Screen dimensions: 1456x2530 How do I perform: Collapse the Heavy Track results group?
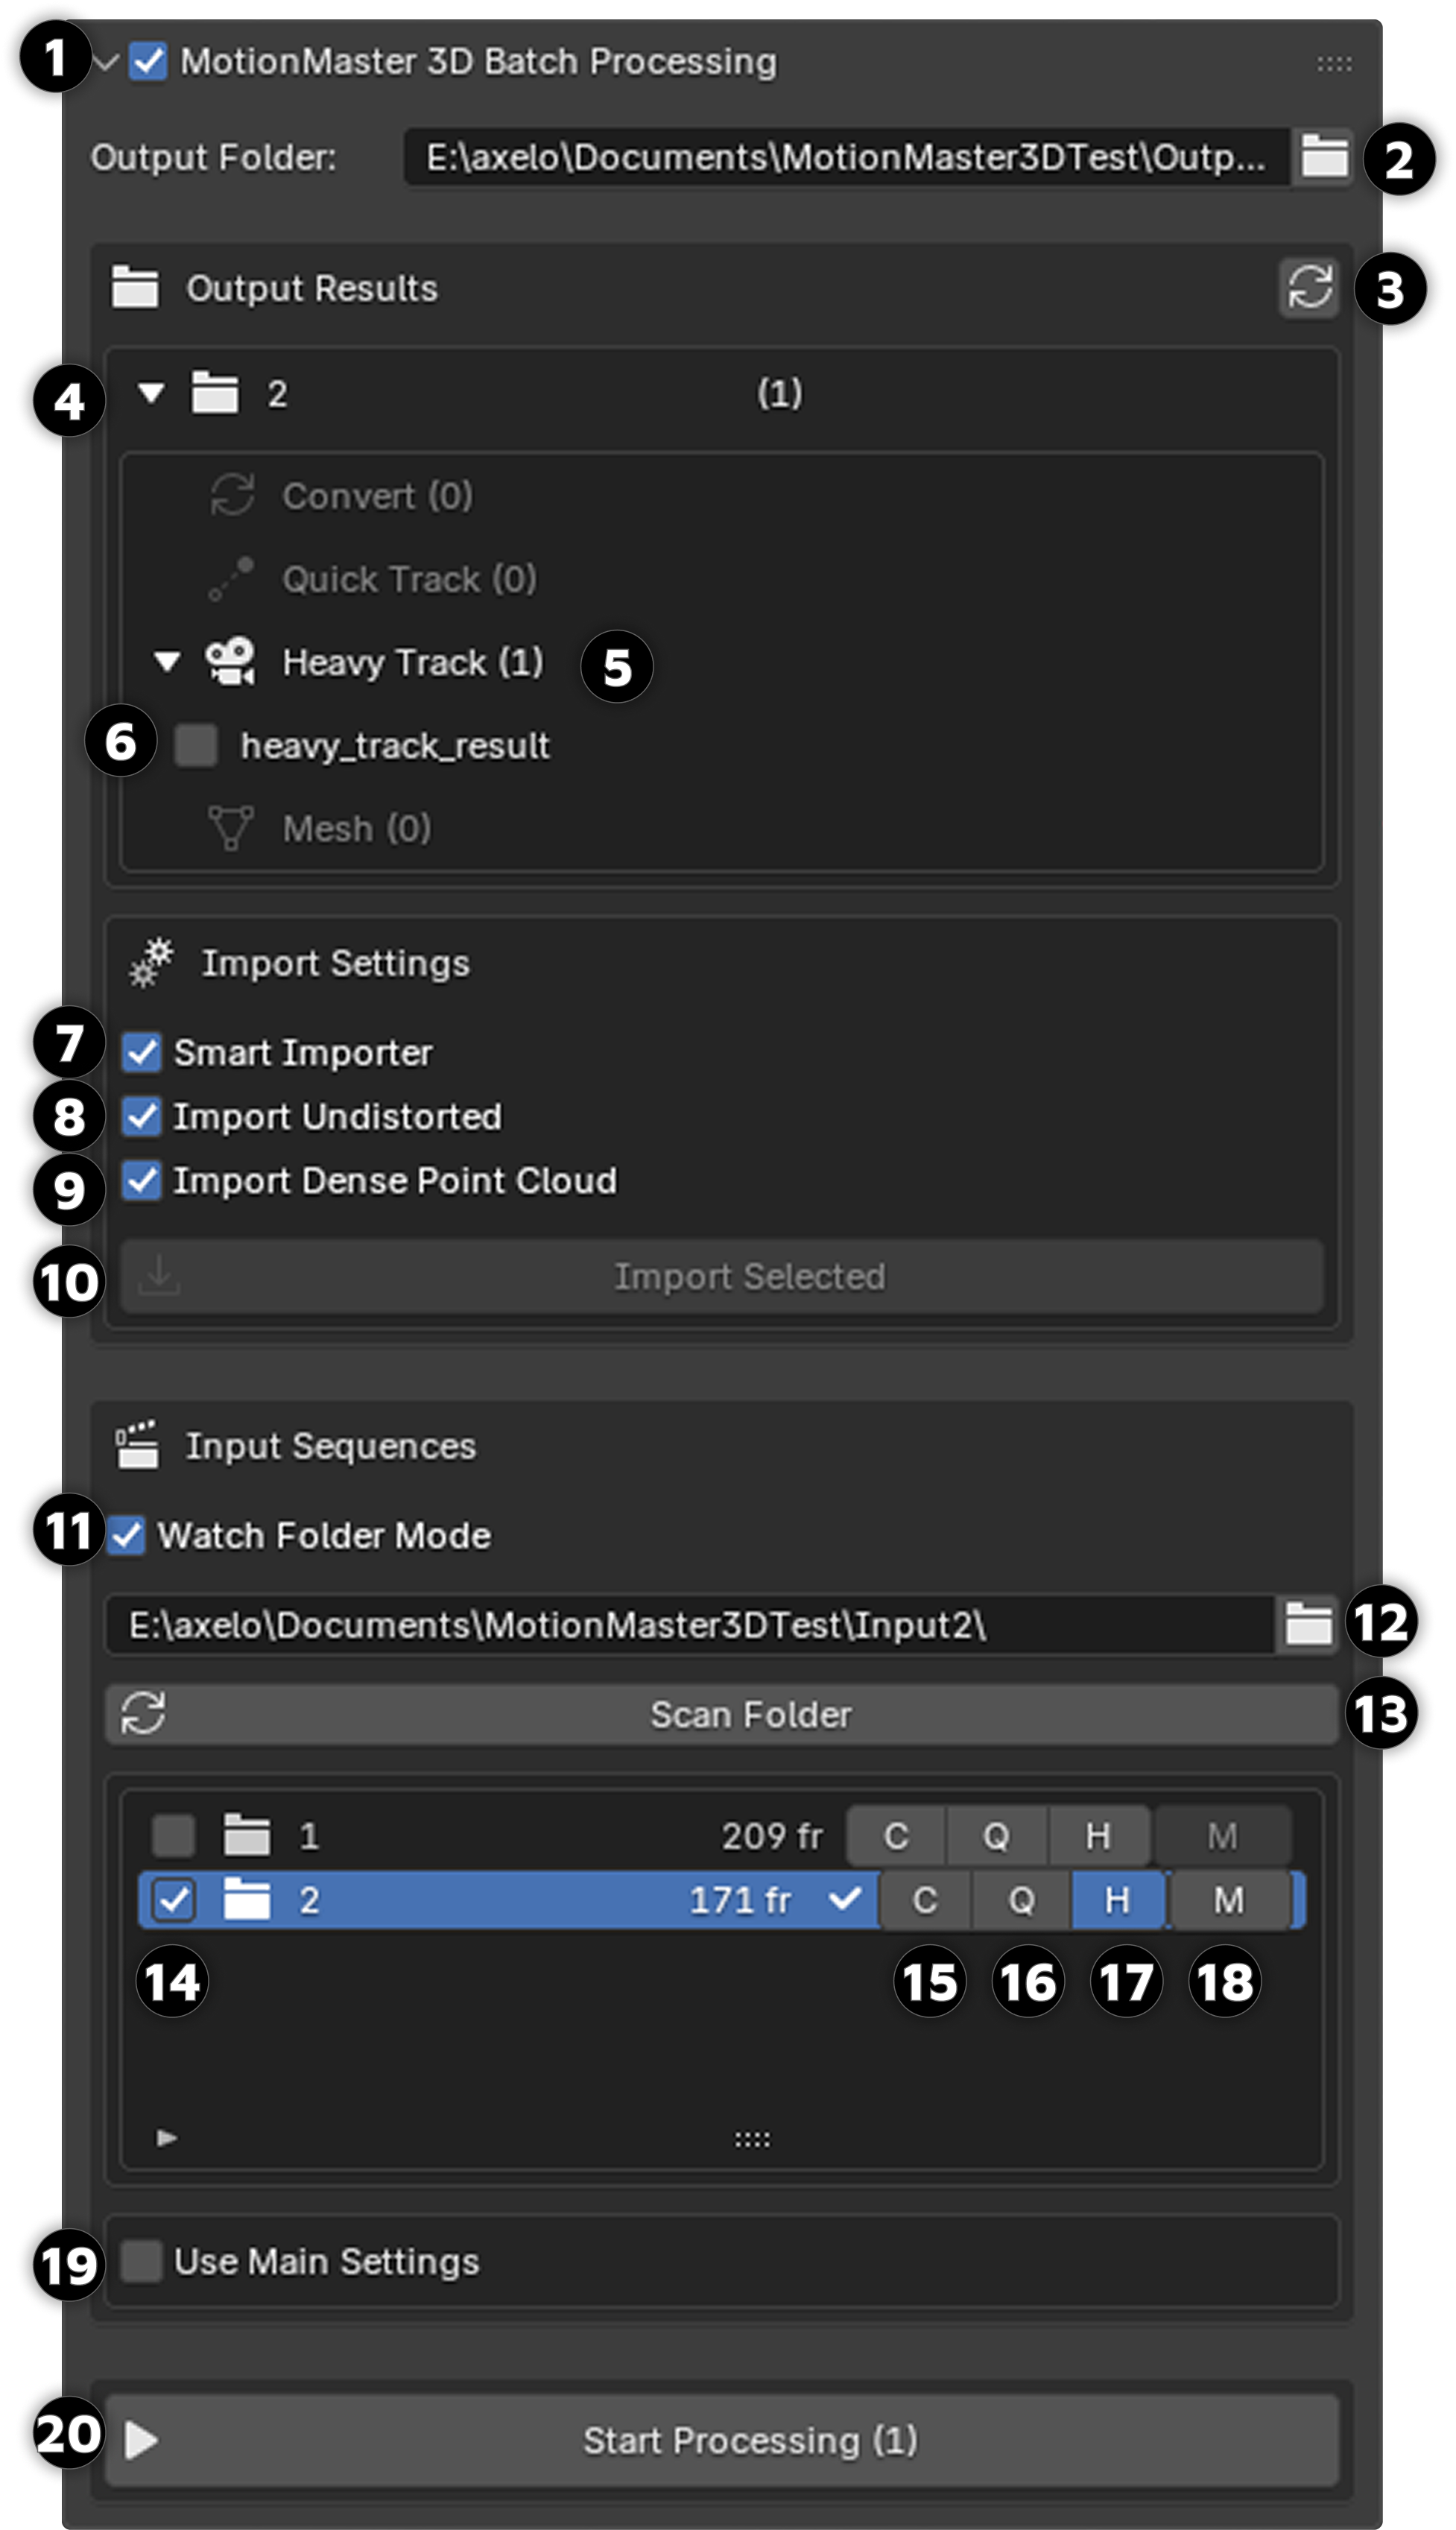167,661
